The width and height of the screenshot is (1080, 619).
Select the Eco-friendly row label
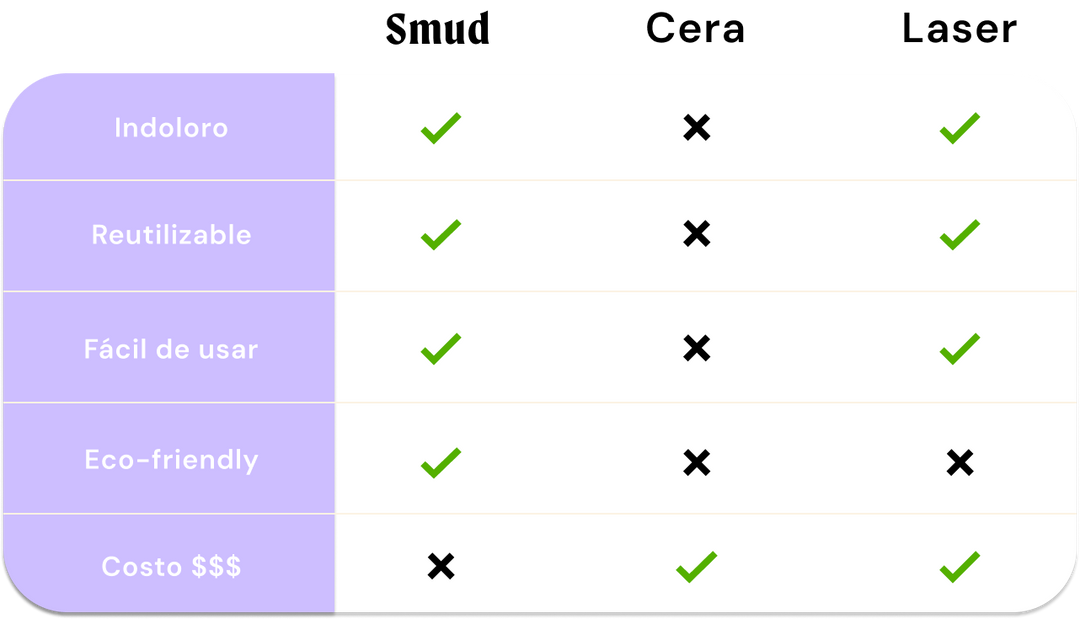[x=171, y=460]
